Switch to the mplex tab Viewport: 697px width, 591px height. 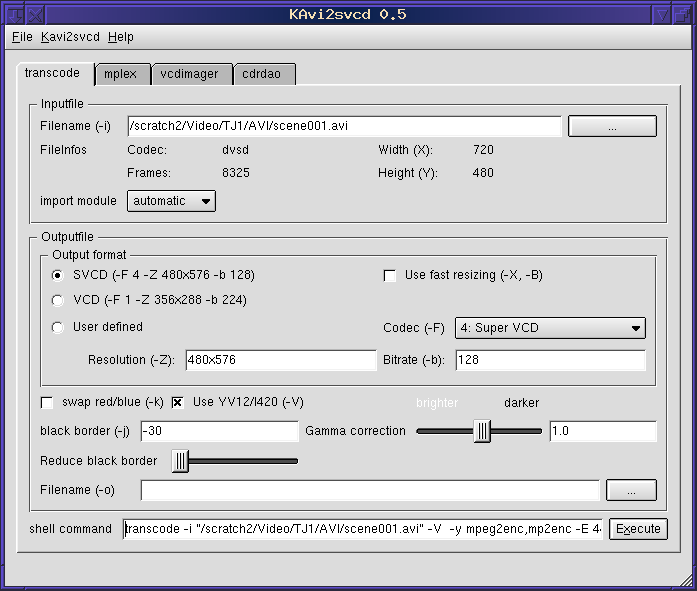pyautogui.click(x=123, y=74)
